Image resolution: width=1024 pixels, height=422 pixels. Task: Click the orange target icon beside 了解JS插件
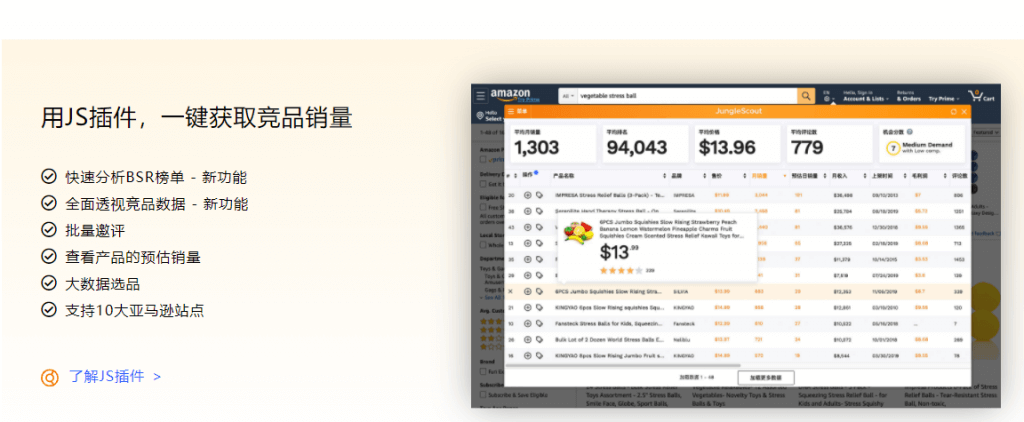(50, 377)
